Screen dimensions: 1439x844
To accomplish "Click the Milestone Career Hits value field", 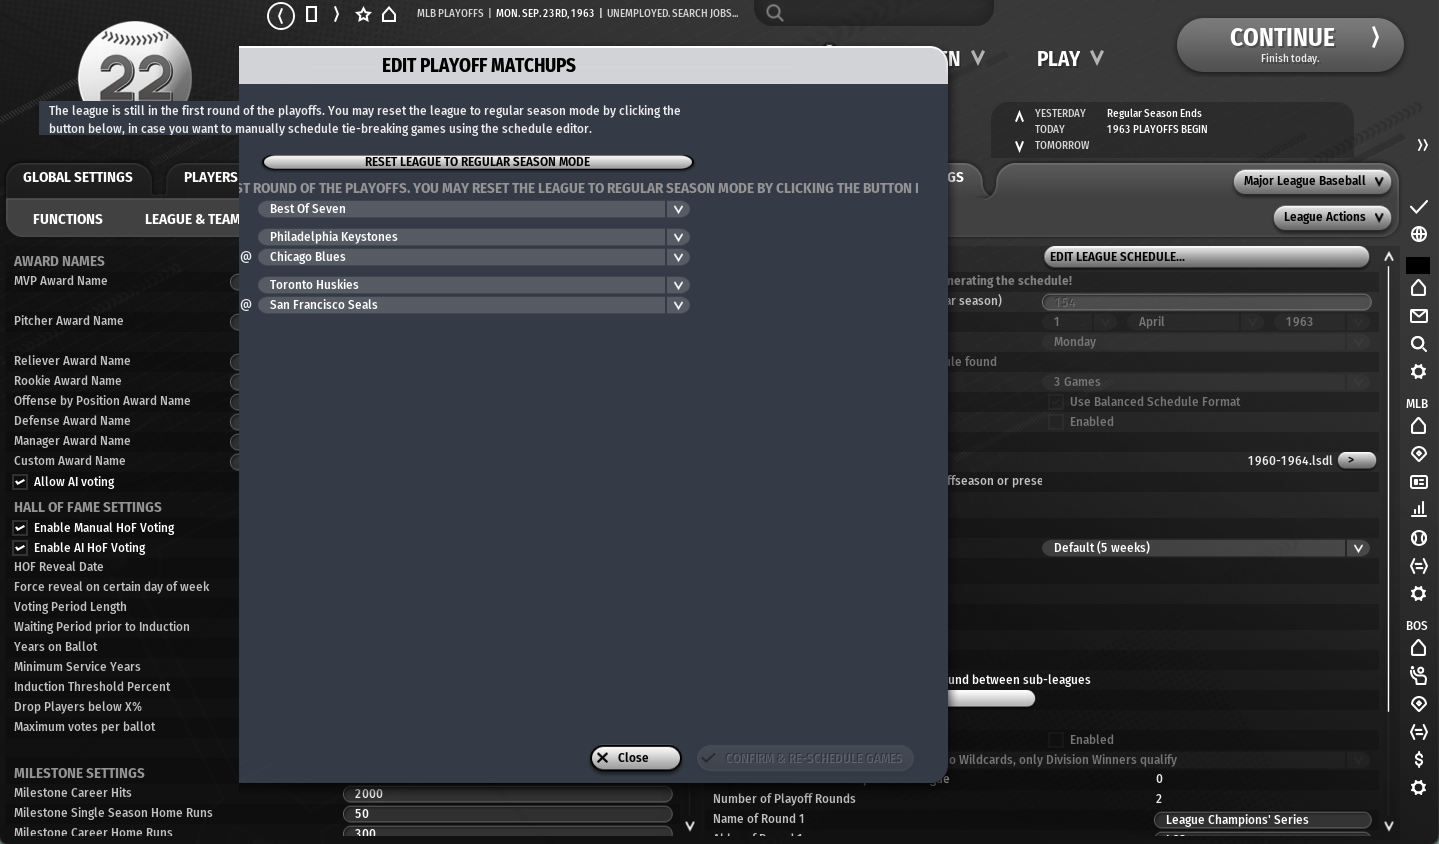I will [x=507, y=794].
